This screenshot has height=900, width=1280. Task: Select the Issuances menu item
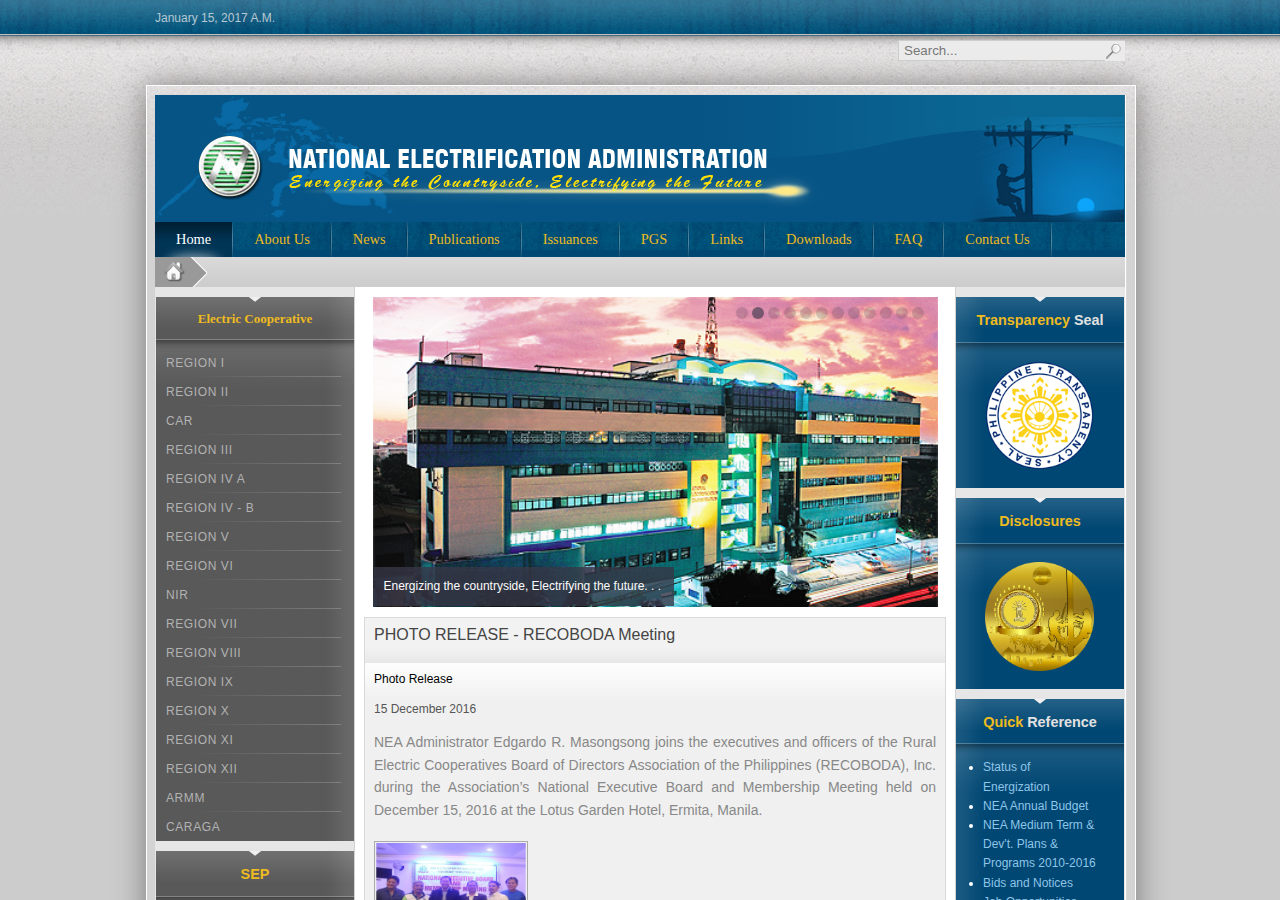(x=570, y=240)
